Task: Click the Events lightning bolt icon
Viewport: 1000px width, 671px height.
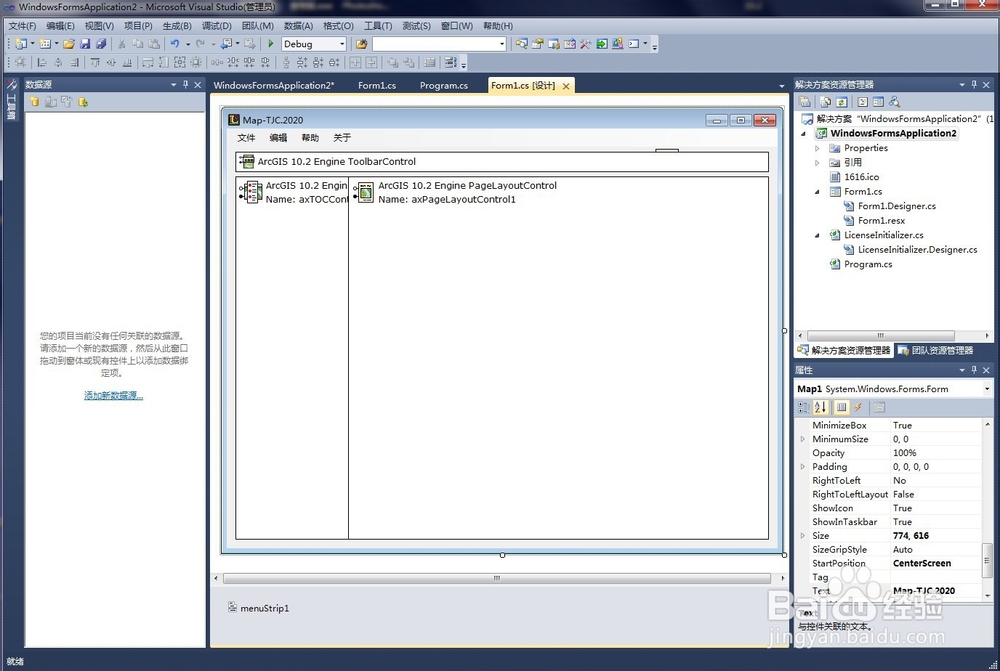Action: pyautogui.click(x=858, y=407)
